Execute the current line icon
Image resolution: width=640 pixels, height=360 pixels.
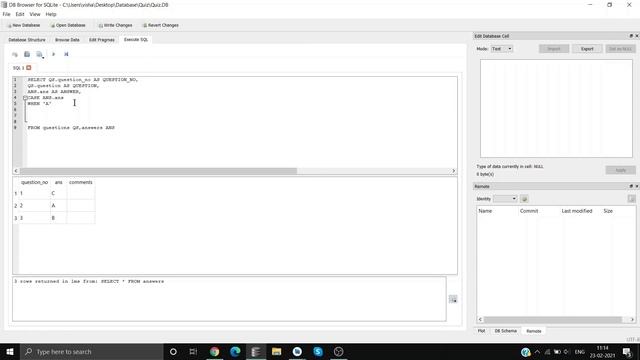[x=66, y=54]
